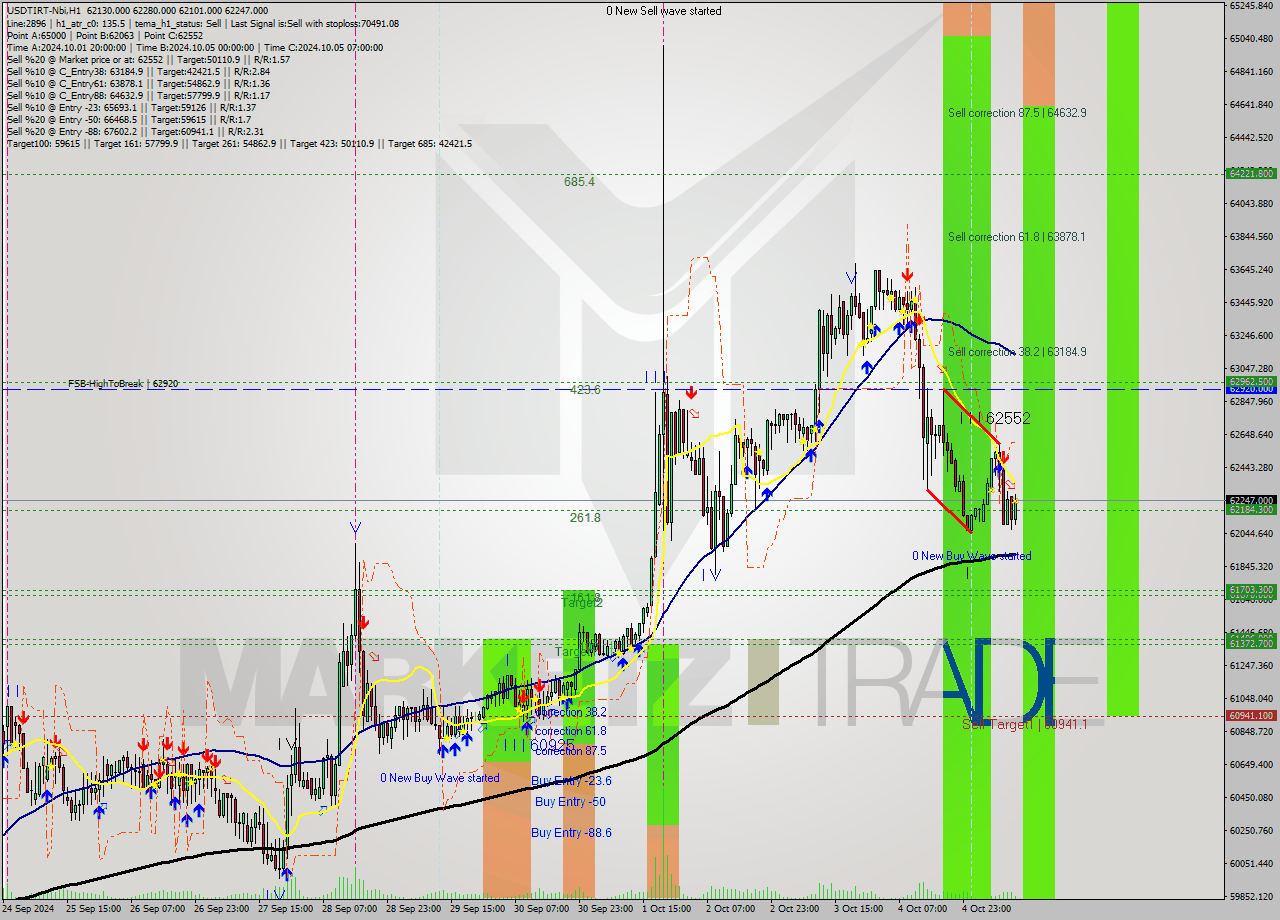Viewport: 1280px width, 920px height.
Task: Click the 'Sell %20 @ Market price' info line
Action: tap(148, 59)
